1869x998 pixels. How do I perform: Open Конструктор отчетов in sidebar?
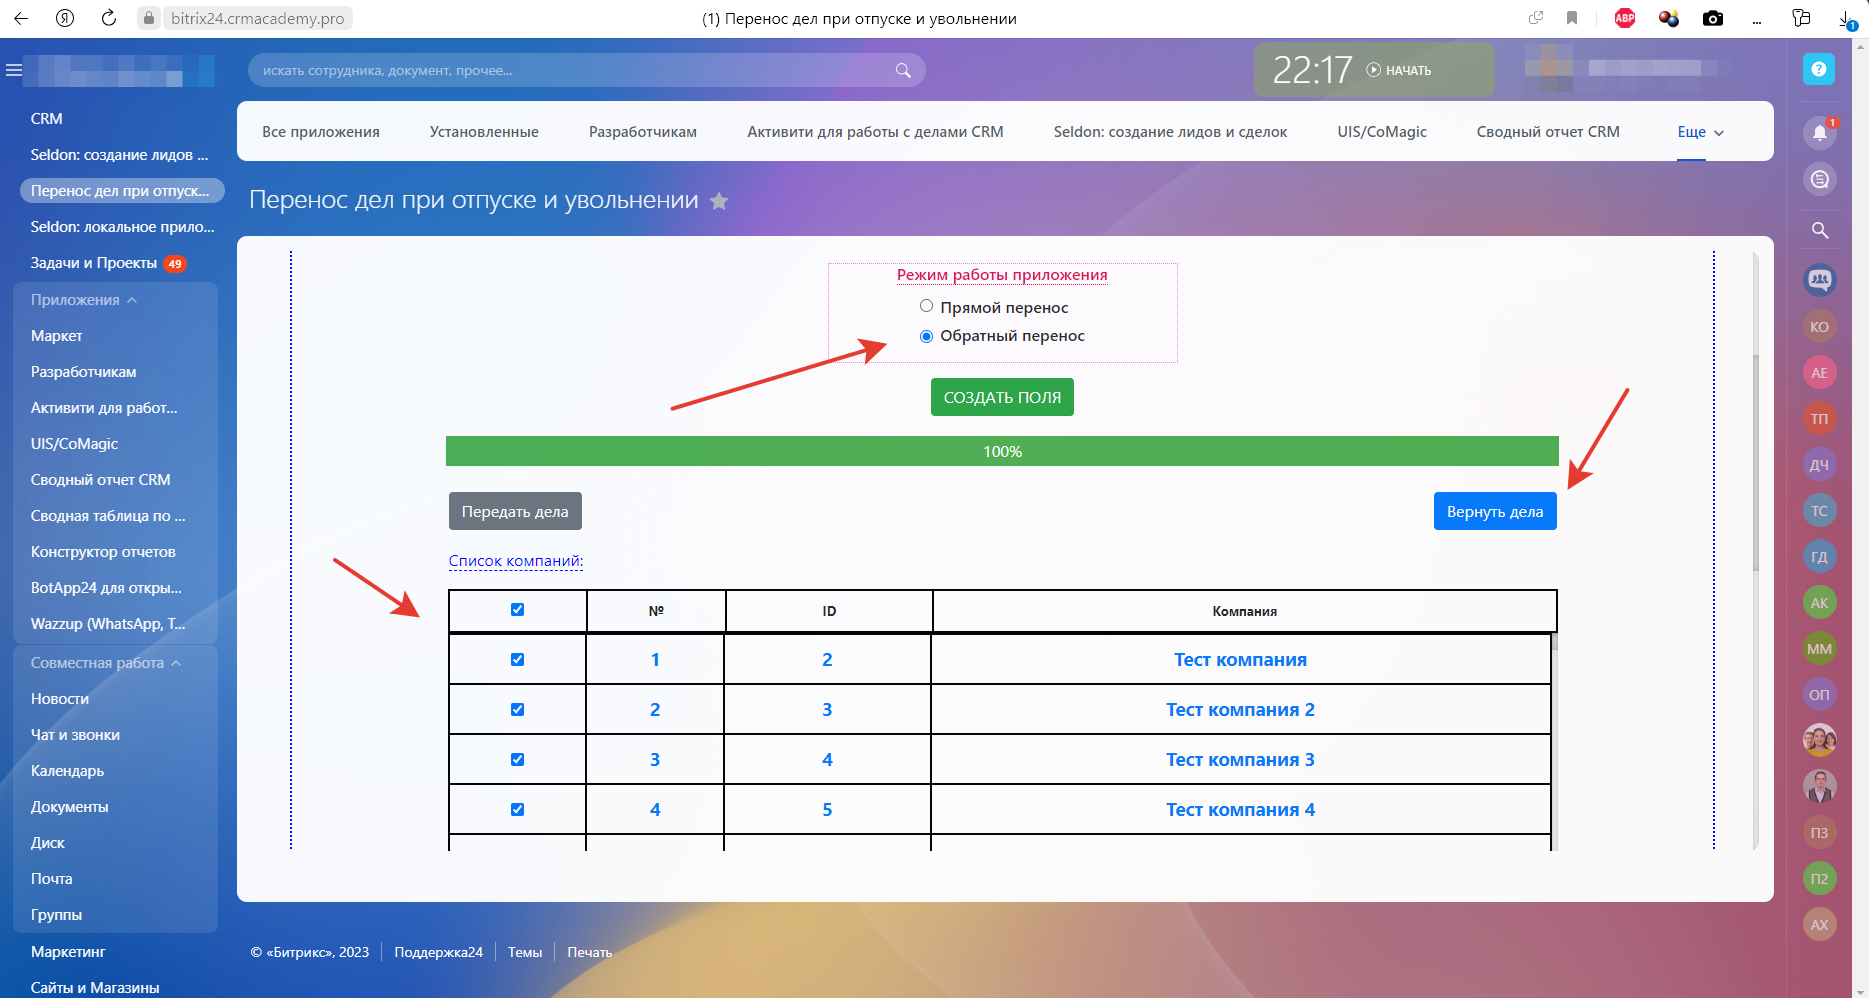[x=103, y=552]
